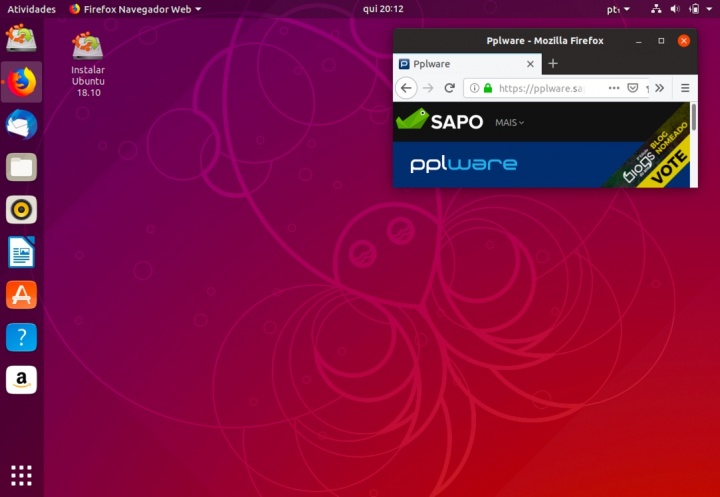Show site information for pplware
The width and height of the screenshot is (720, 497).
click(x=474, y=88)
